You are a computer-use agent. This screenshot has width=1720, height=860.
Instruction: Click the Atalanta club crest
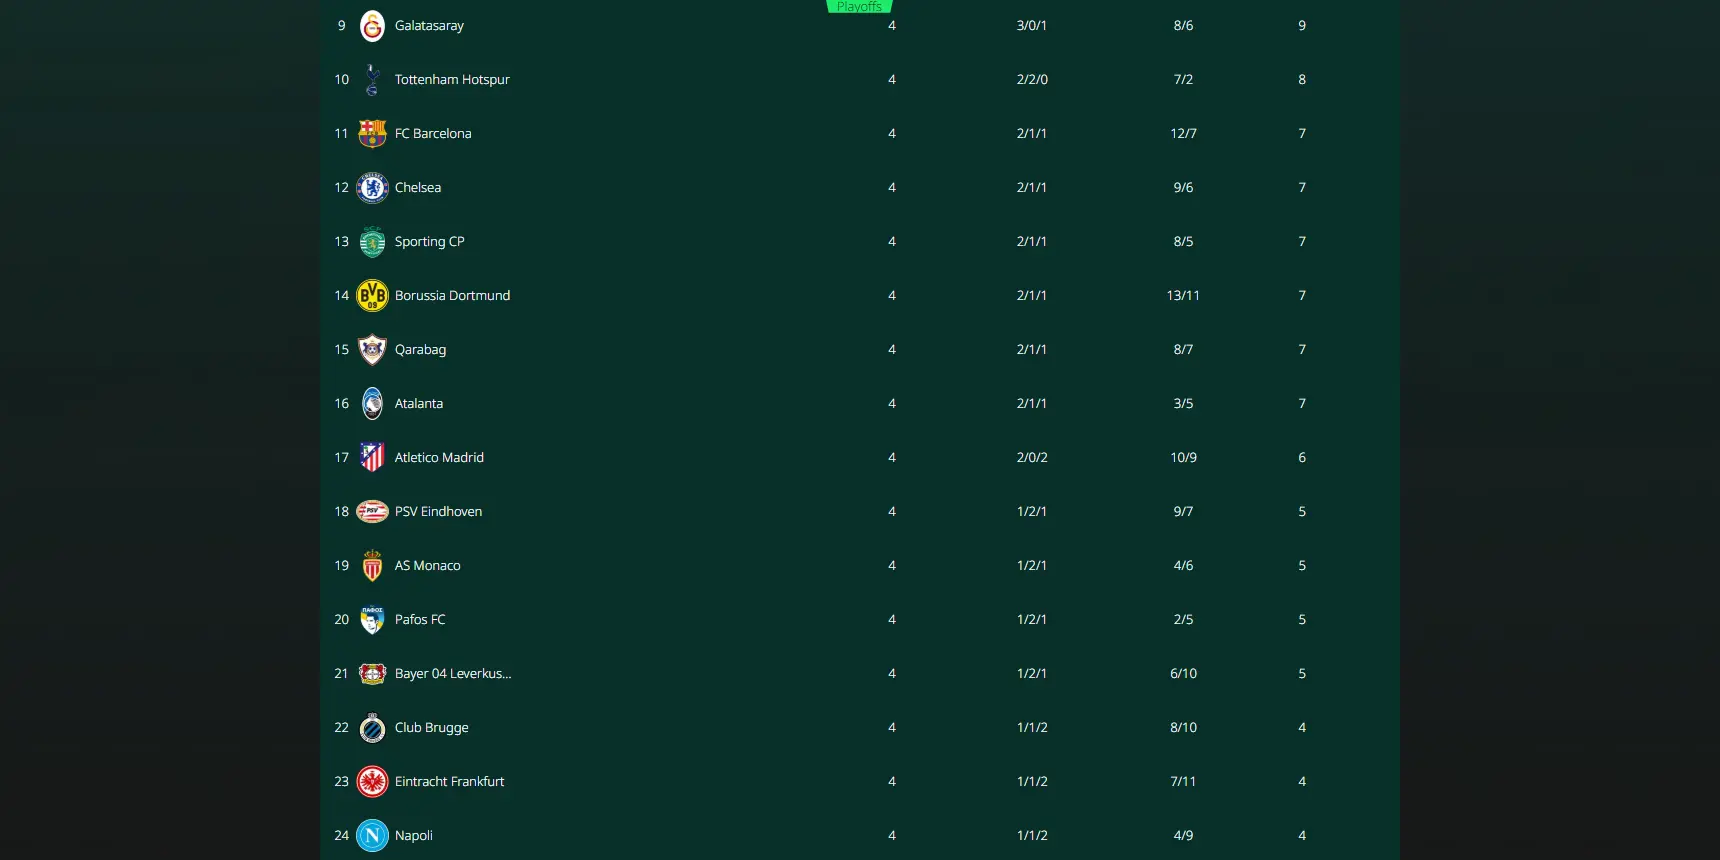(x=372, y=404)
